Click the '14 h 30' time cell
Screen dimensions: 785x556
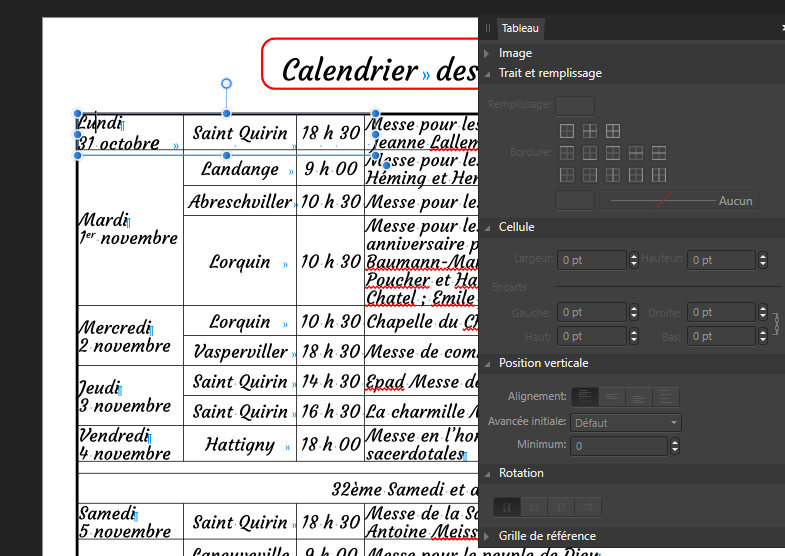coord(330,382)
